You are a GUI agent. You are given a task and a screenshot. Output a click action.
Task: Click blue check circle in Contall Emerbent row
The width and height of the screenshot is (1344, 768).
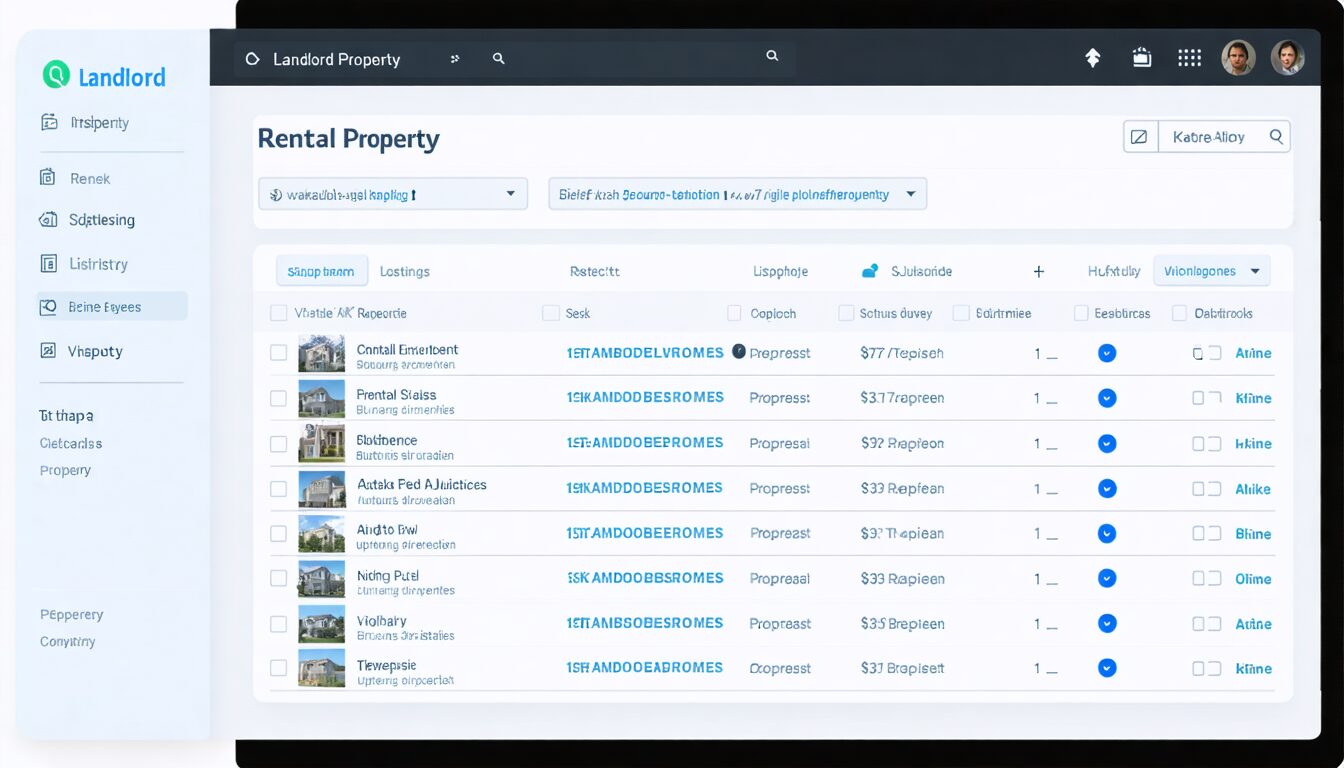coord(1107,353)
